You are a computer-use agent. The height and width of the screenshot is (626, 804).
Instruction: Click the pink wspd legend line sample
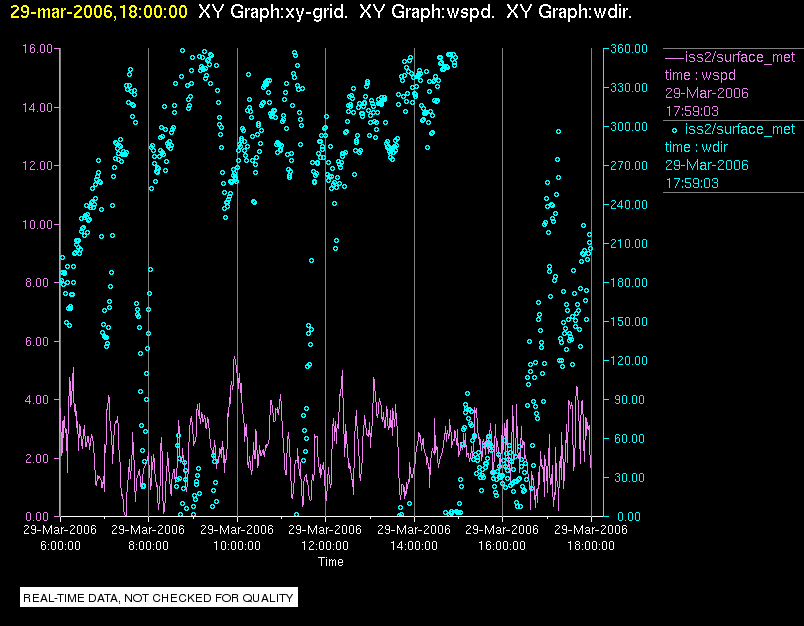[x=674, y=57]
